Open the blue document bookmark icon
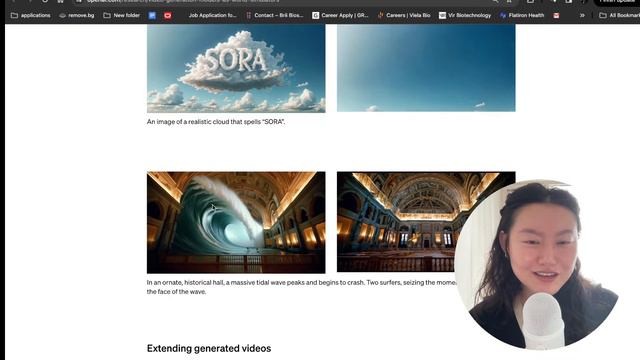This screenshot has height=360, width=640. pyautogui.click(x=152, y=16)
